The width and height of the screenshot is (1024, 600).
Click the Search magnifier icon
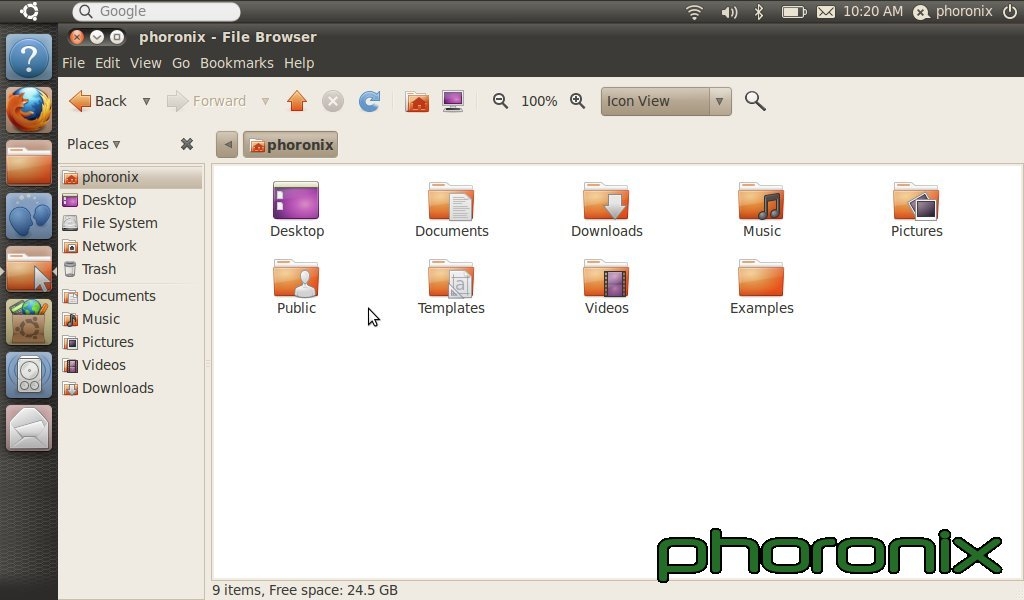point(755,101)
